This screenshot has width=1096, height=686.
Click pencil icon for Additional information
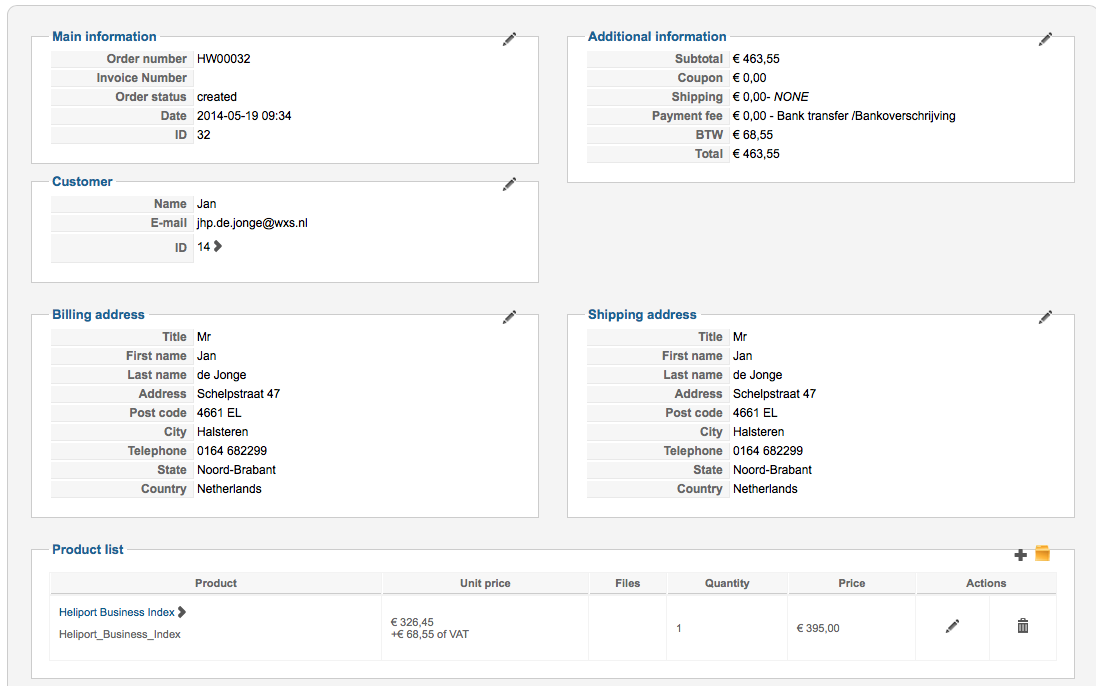[x=1045, y=39]
